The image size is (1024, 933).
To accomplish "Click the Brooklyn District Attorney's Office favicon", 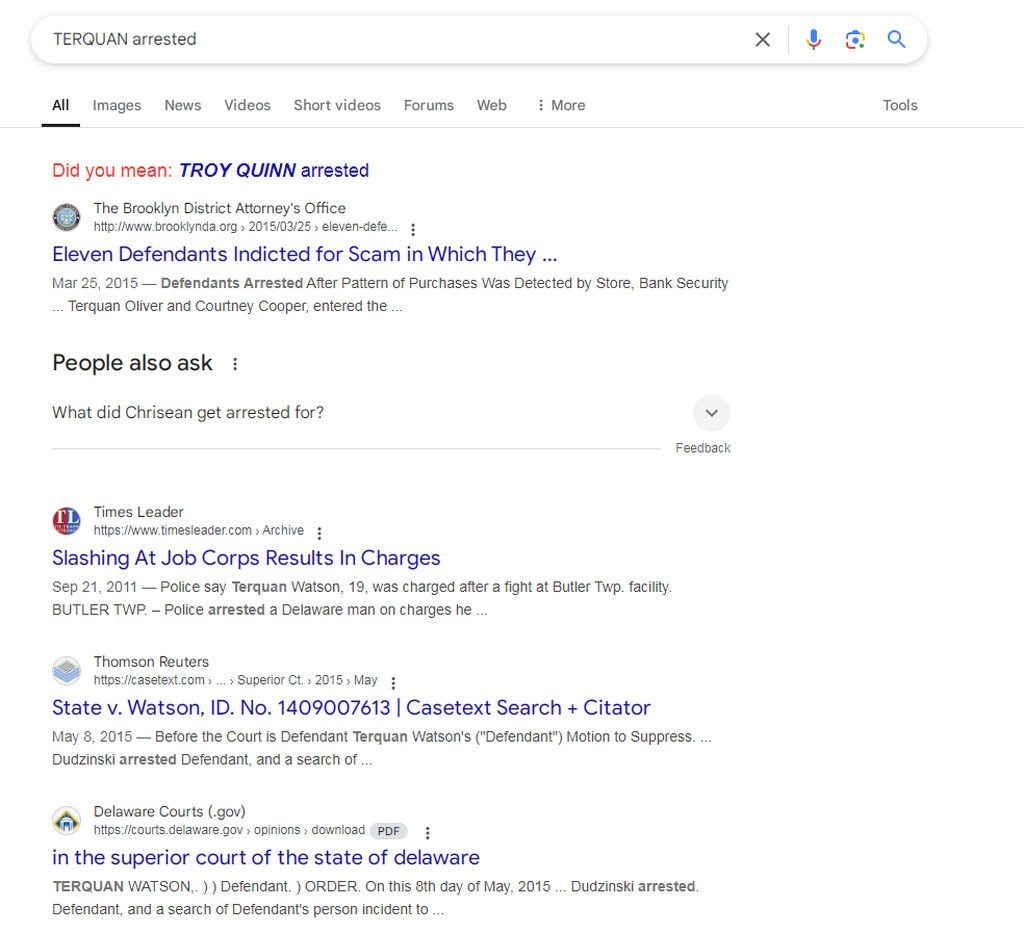I will pos(67,217).
